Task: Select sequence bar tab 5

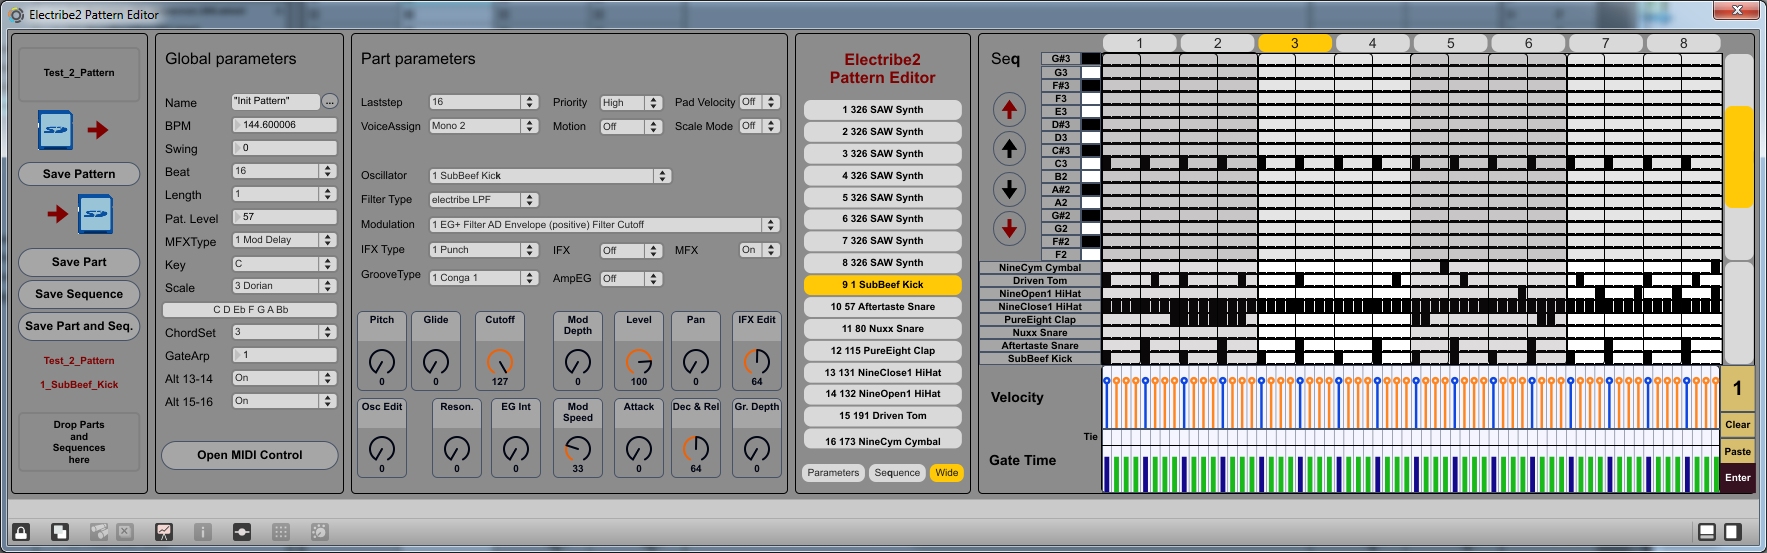Action: pos(1450,43)
